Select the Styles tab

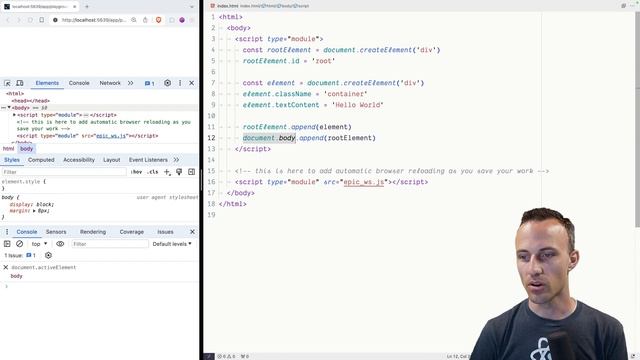pyautogui.click(x=12, y=160)
